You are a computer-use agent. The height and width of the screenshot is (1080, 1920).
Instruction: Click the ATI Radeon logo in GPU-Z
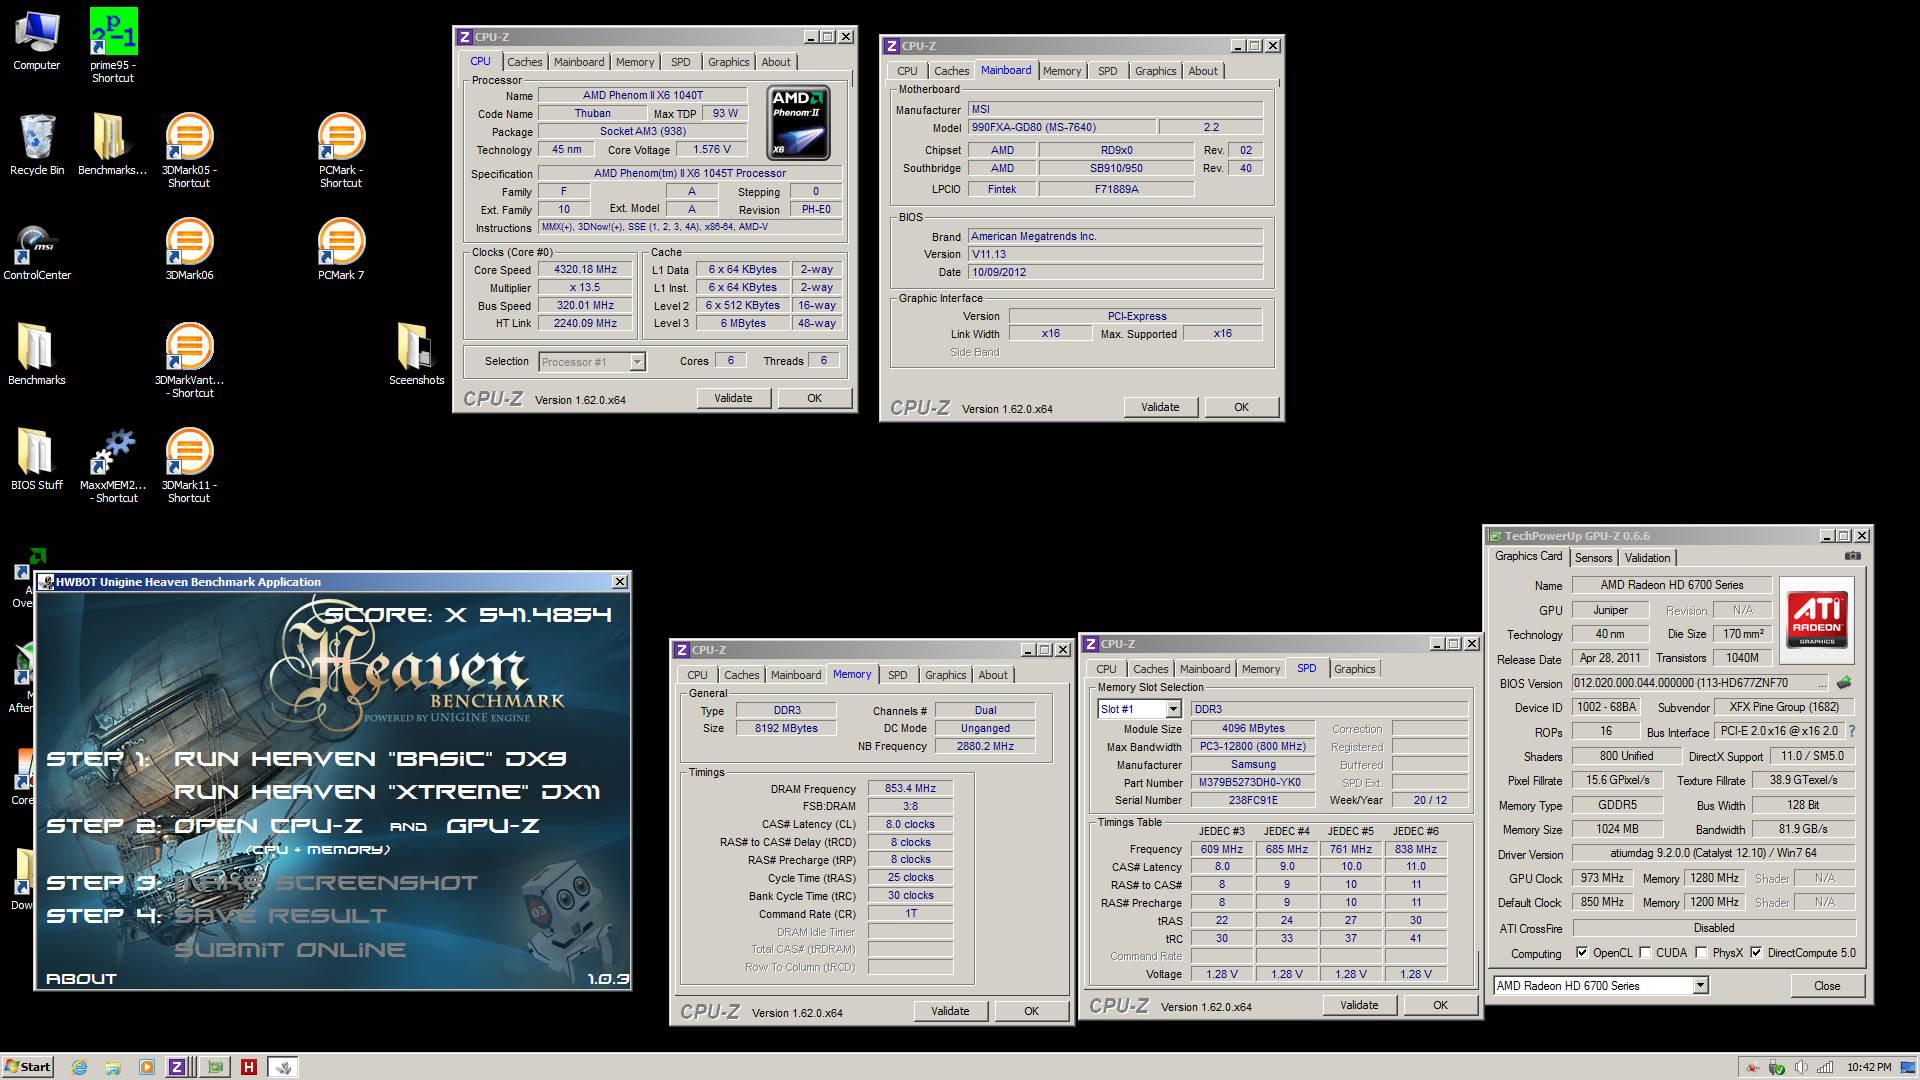point(1817,620)
